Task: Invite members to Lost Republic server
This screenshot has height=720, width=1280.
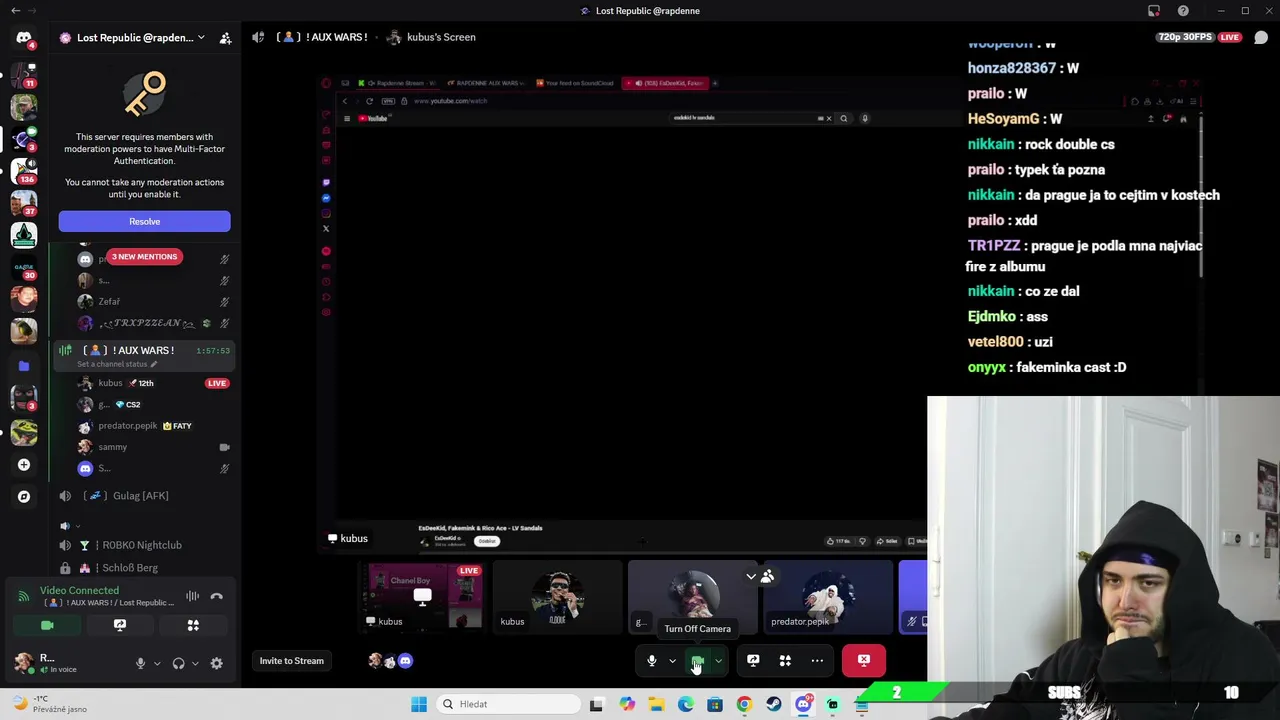Action: (x=225, y=38)
